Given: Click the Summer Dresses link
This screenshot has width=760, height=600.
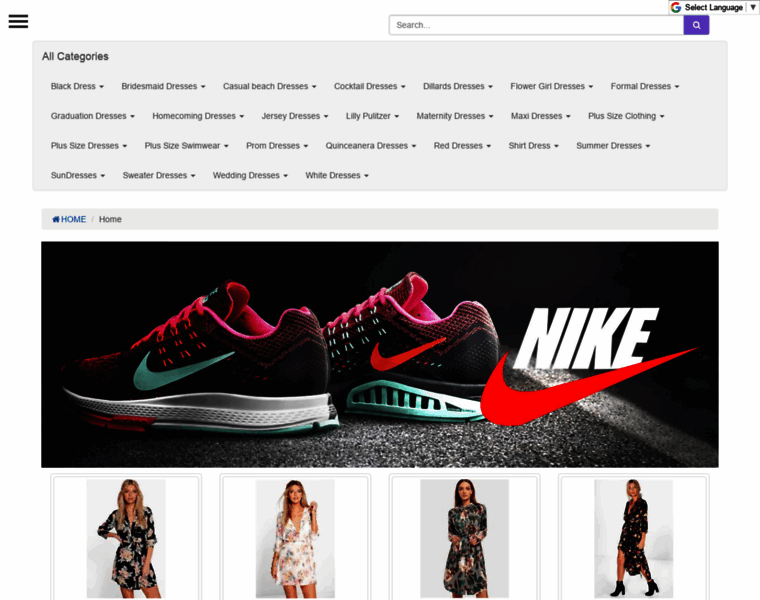Looking at the screenshot, I should (613, 146).
